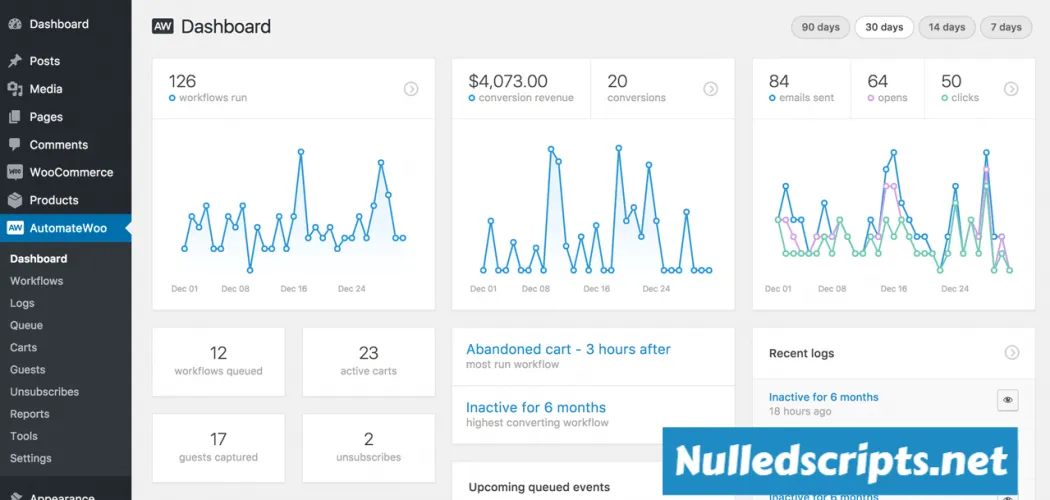Click the Comments speech bubble icon
This screenshot has width=1050, height=500.
tap(15, 145)
